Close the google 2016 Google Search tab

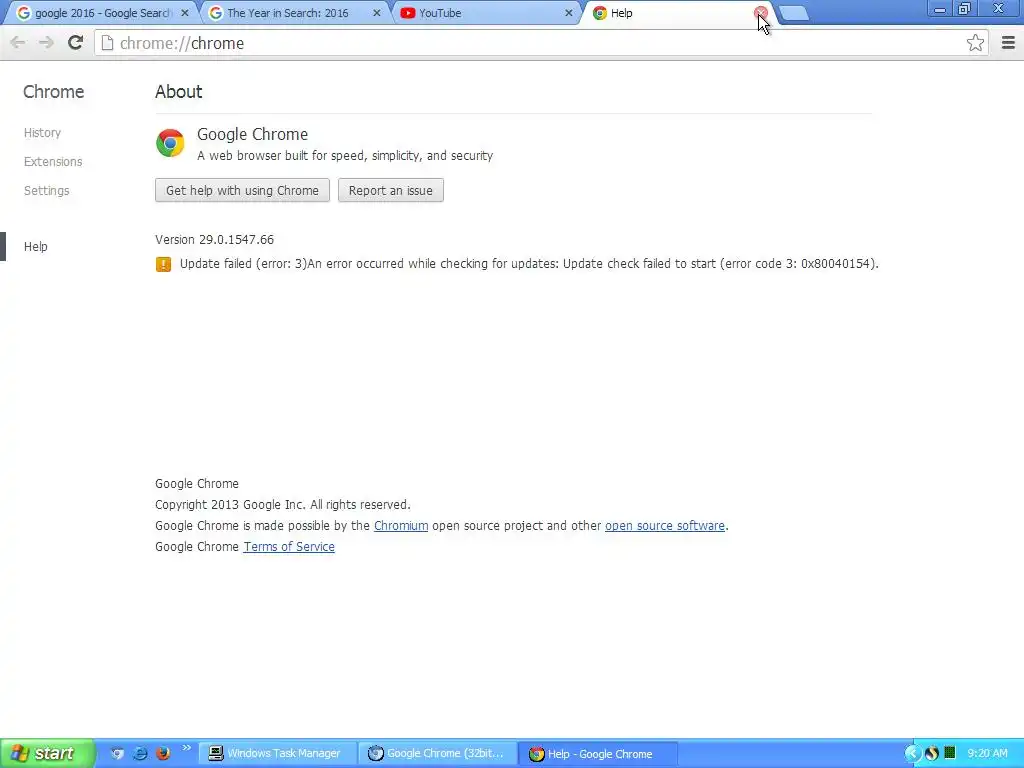(x=185, y=13)
